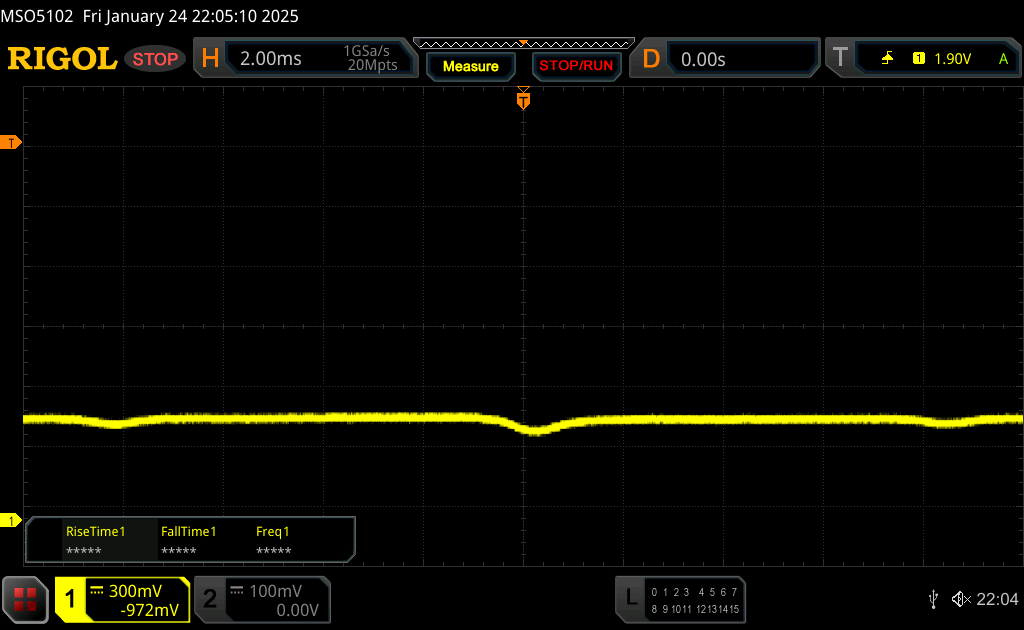Select the channel 2 0.00V offset
The image size is (1024, 630).
(x=297, y=610)
